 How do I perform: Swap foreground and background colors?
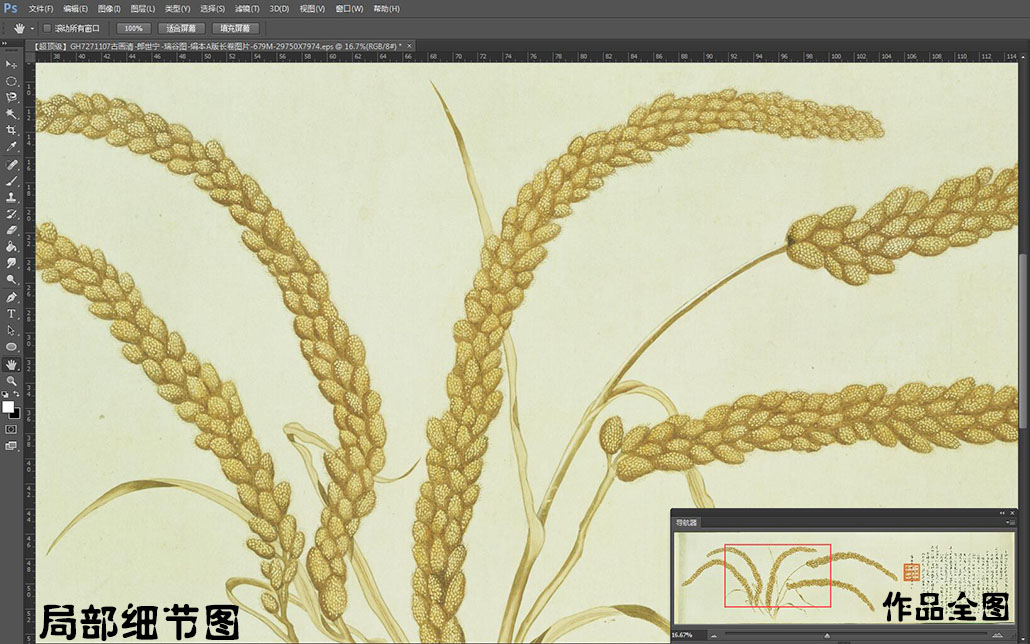pyautogui.click(x=16, y=394)
